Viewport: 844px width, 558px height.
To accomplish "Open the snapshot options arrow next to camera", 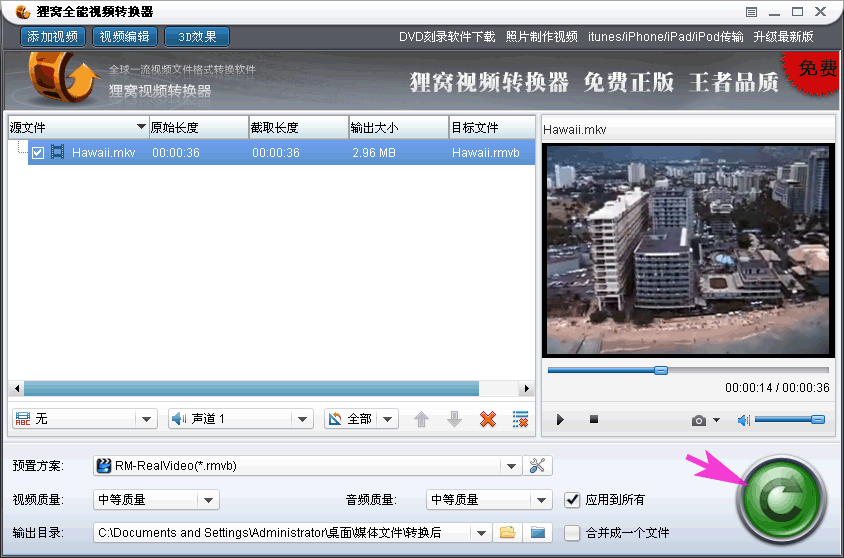I will click(x=716, y=420).
